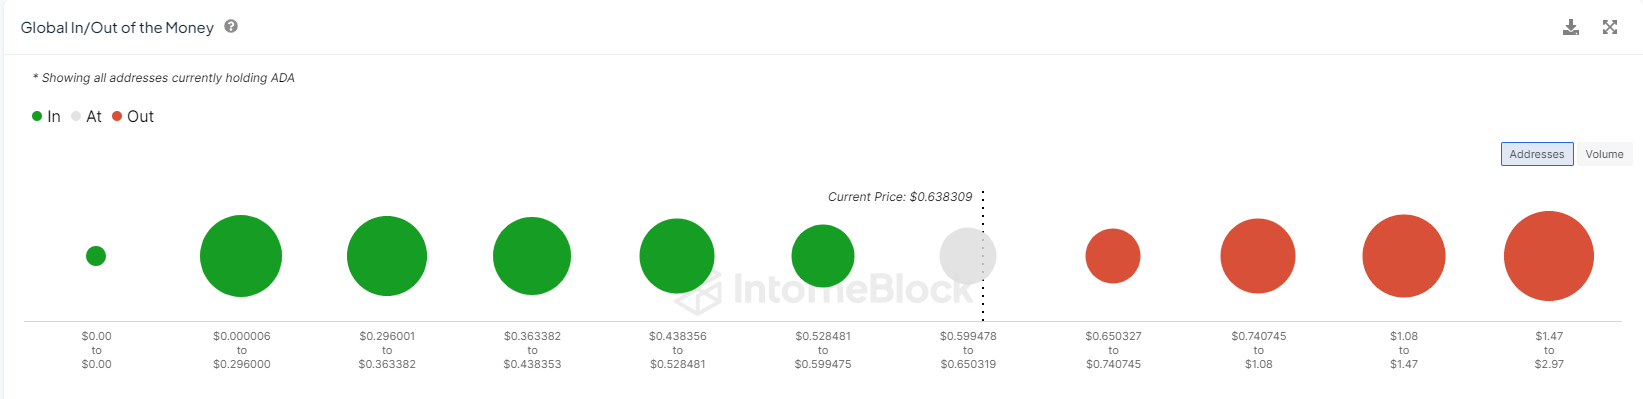Expand chart to fullscreen
The height and width of the screenshot is (399, 1643).
(x=1610, y=27)
